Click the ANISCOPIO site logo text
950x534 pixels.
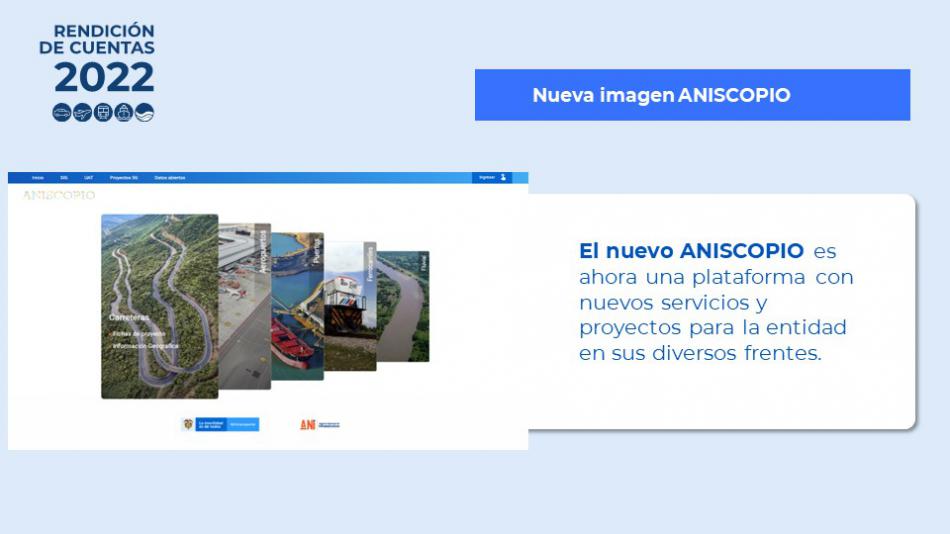coord(59,195)
